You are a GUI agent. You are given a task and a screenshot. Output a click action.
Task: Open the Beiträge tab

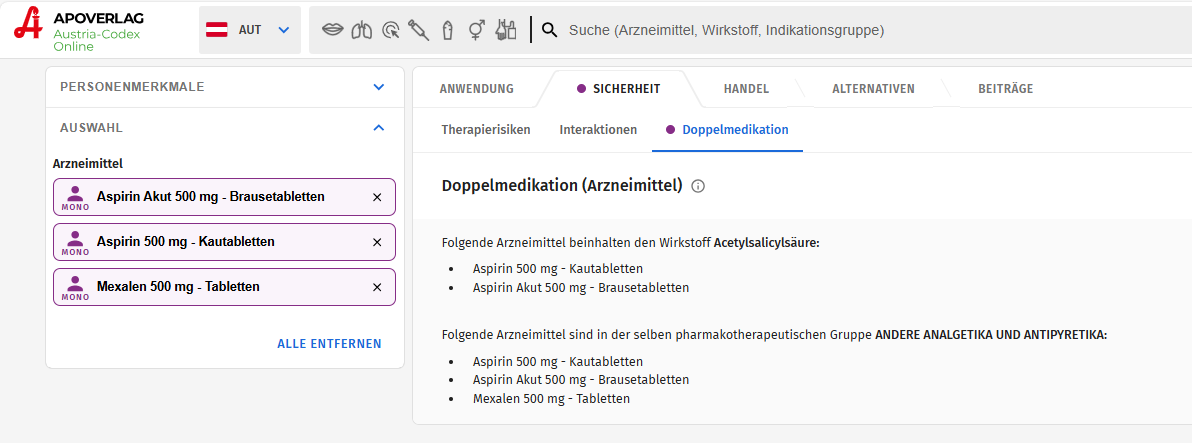pos(1006,89)
